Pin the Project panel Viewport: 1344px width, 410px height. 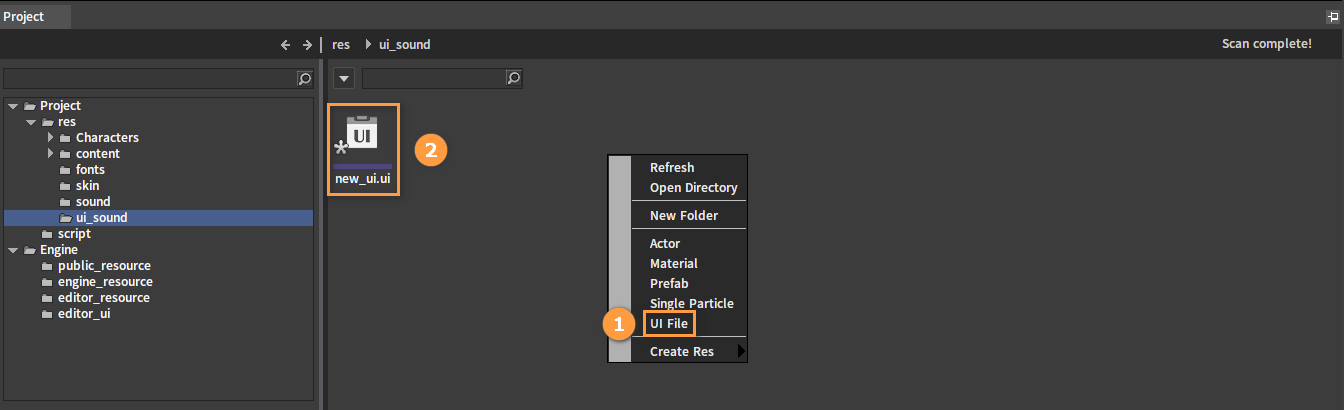1330,18
